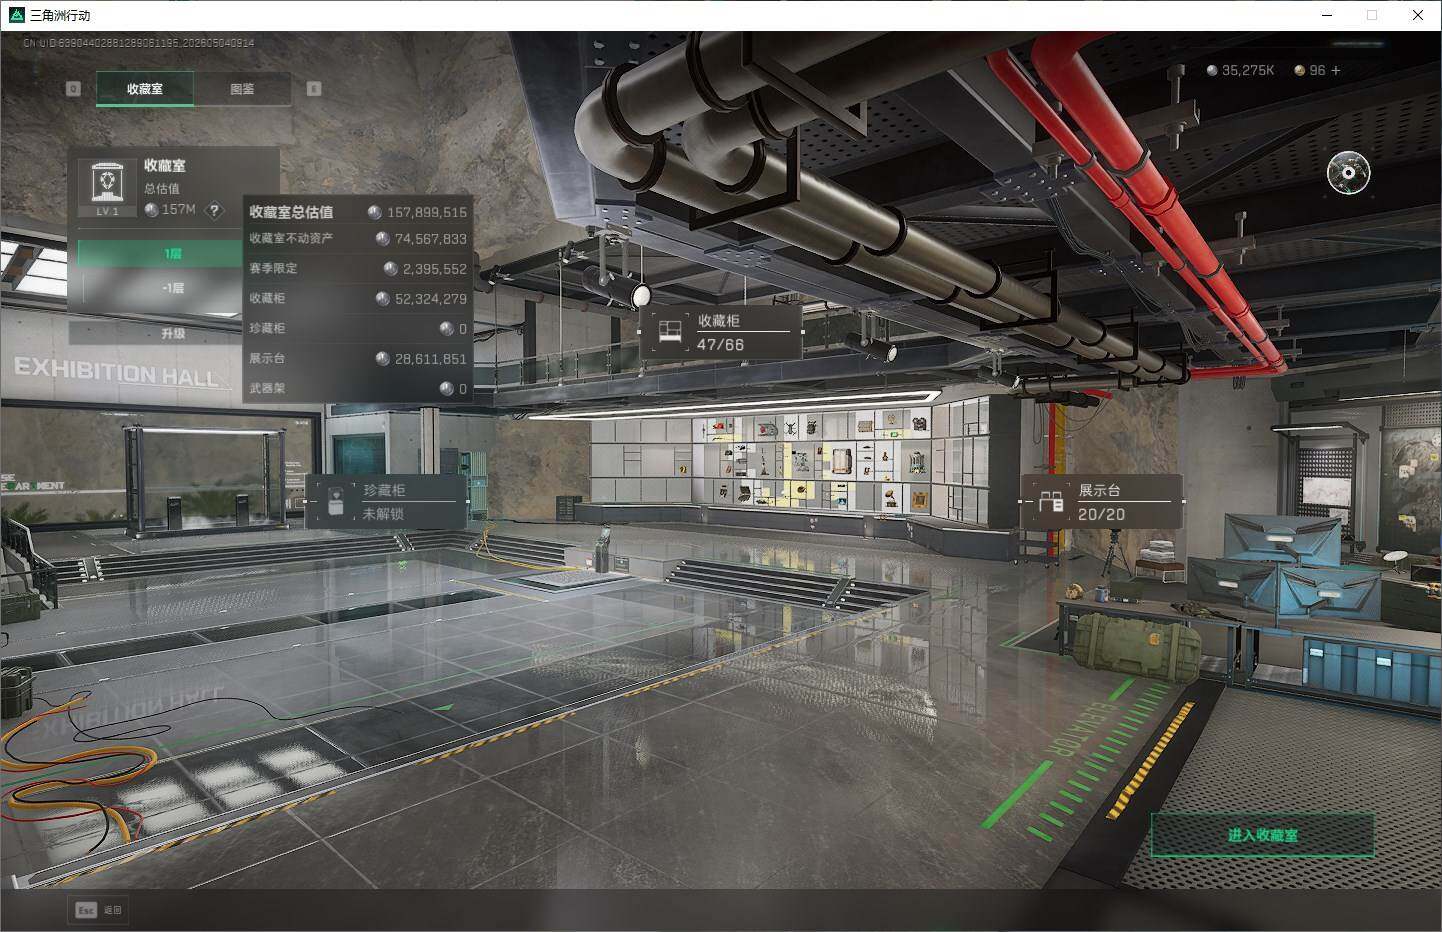
Task: Click the 收藏柜 cabinet marker icon
Action: 669,332
